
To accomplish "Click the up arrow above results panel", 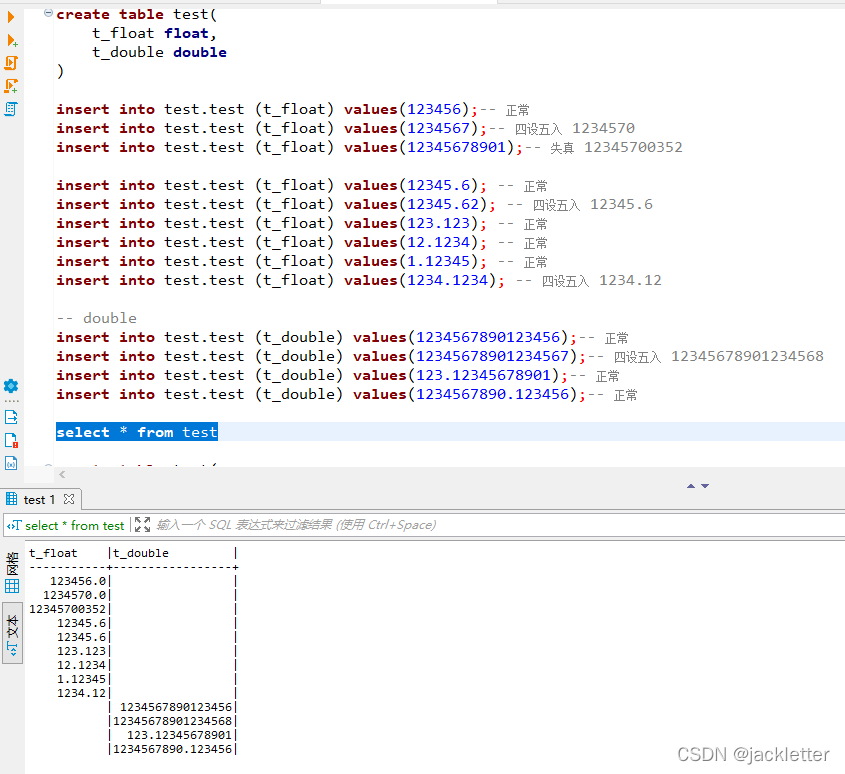I will pos(691,486).
